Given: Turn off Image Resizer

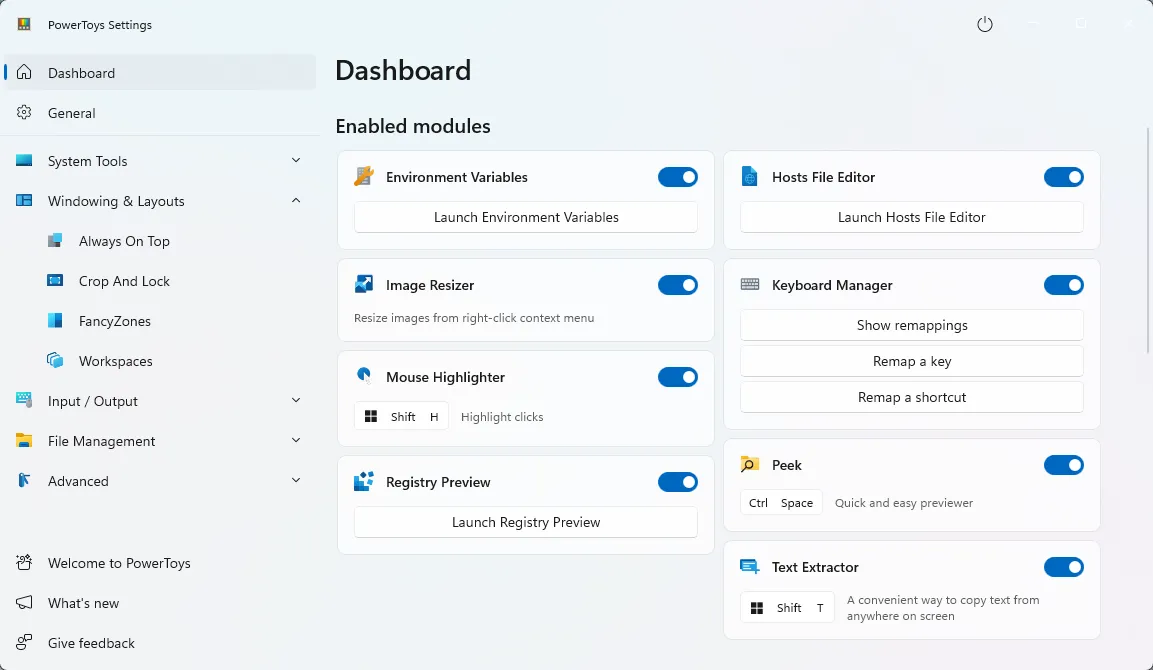Looking at the screenshot, I should (678, 285).
